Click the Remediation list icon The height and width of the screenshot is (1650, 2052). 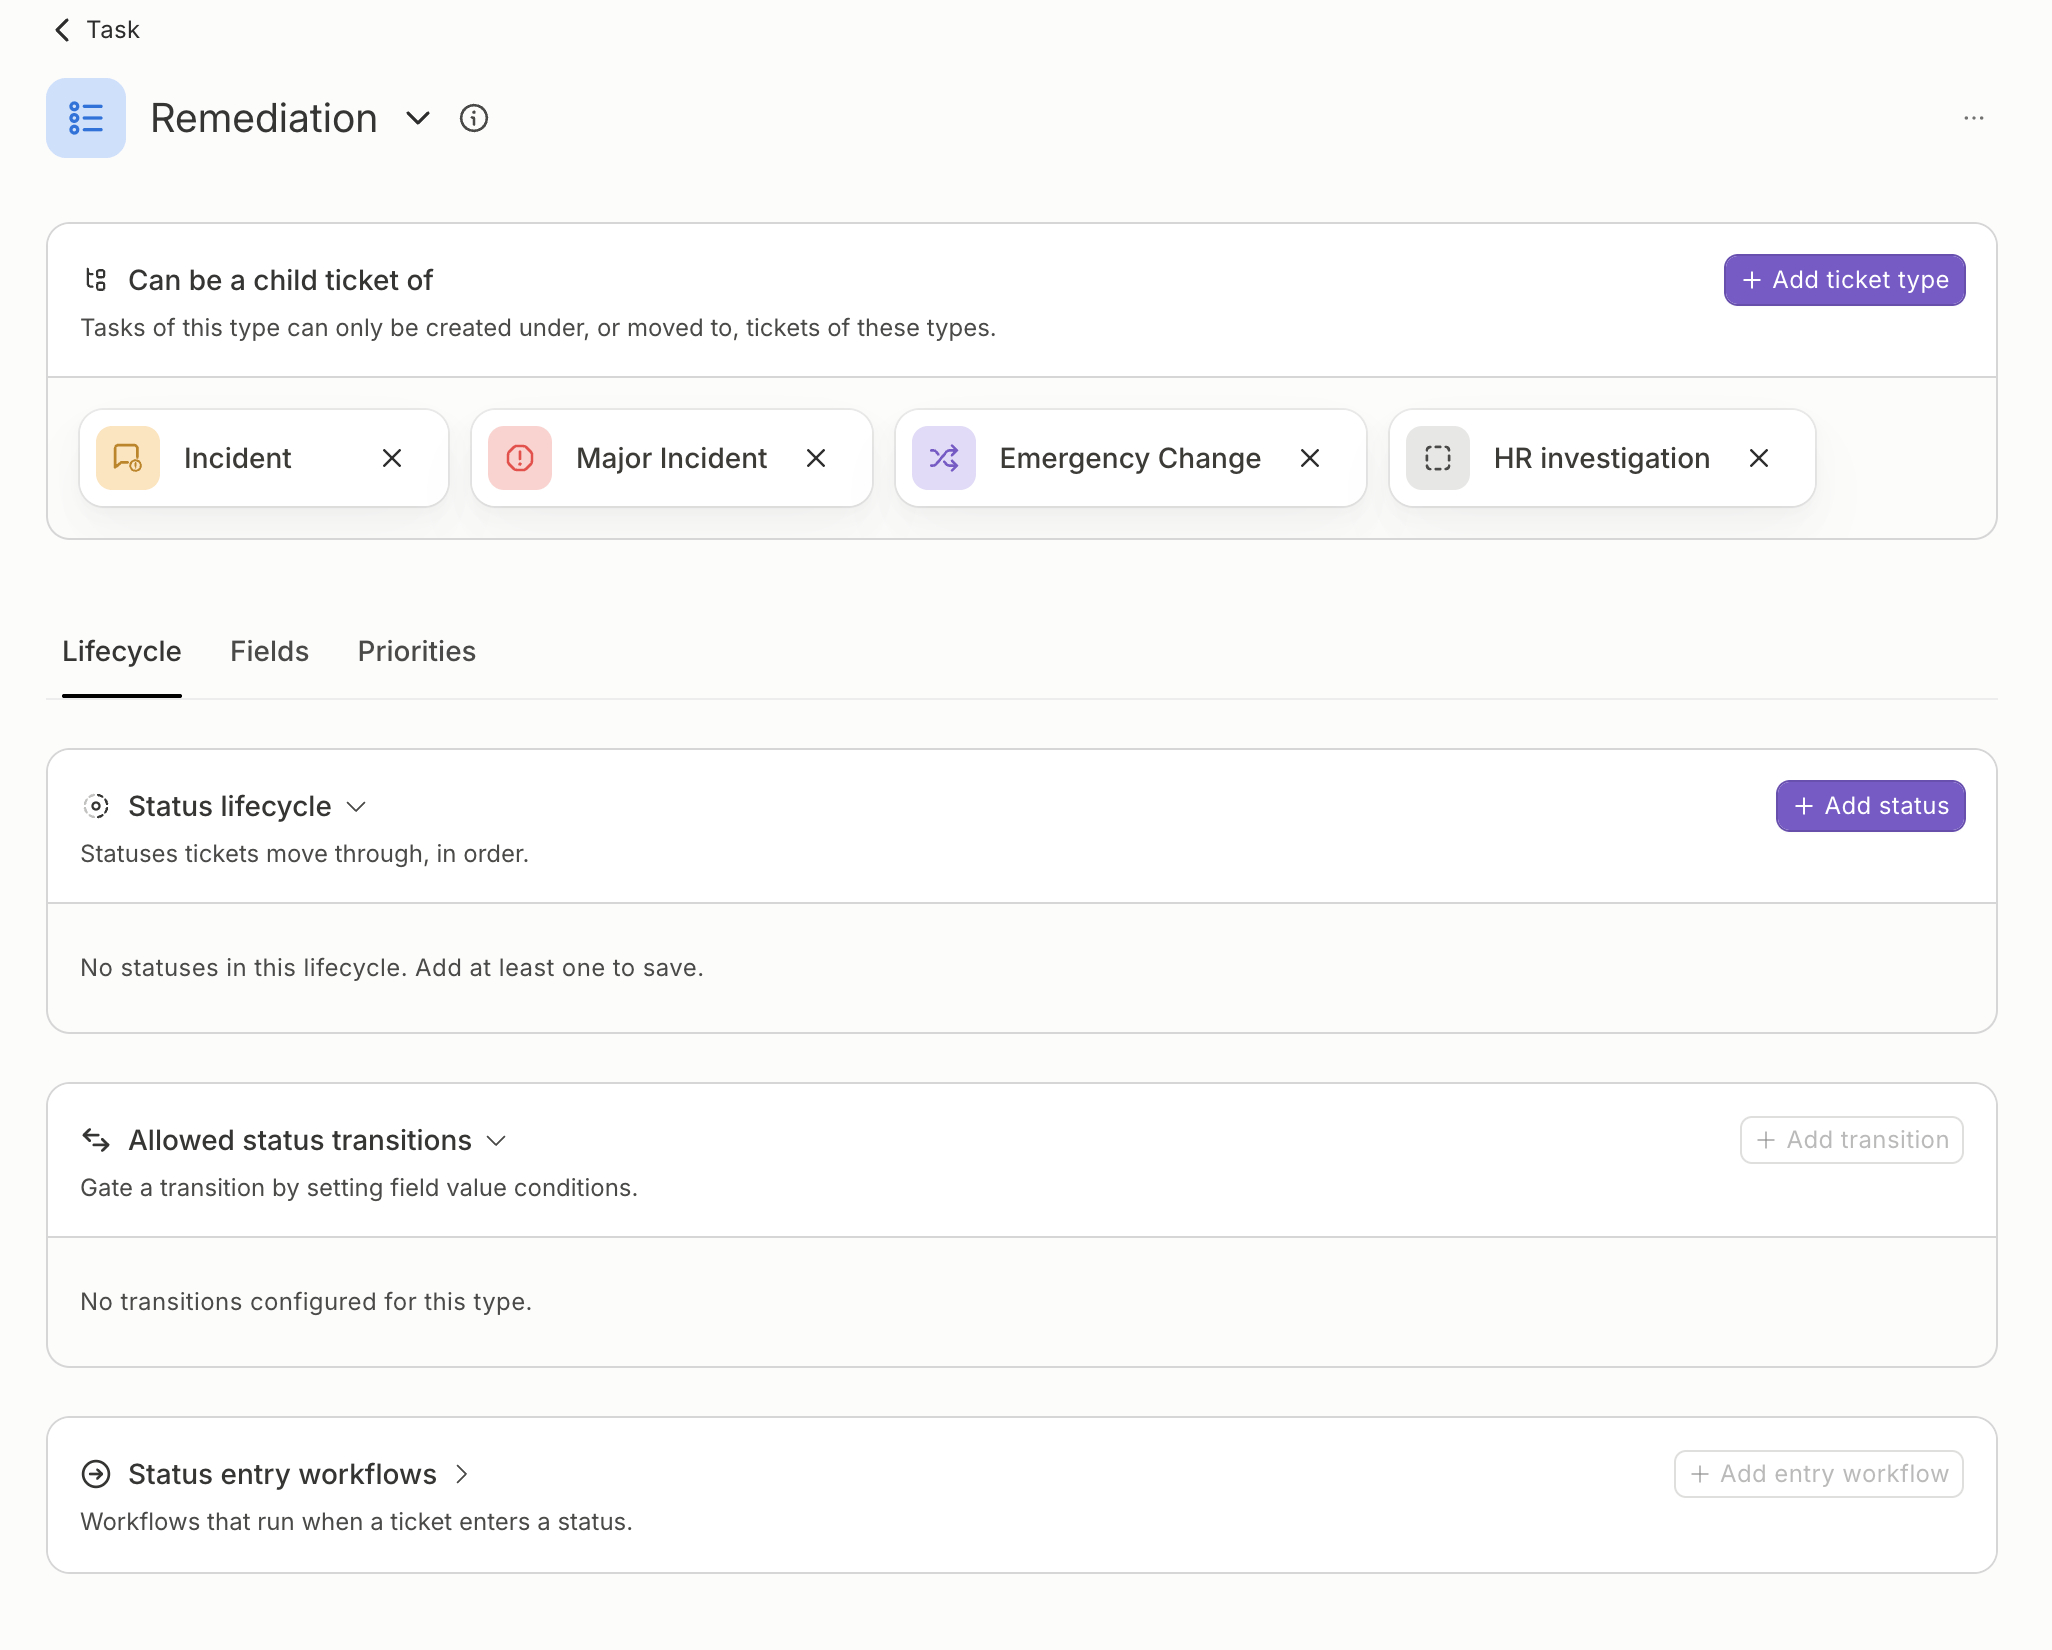(x=86, y=118)
